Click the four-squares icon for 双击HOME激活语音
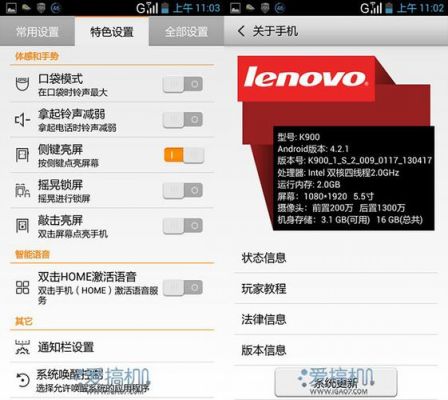 pyautogui.click(x=22, y=287)
